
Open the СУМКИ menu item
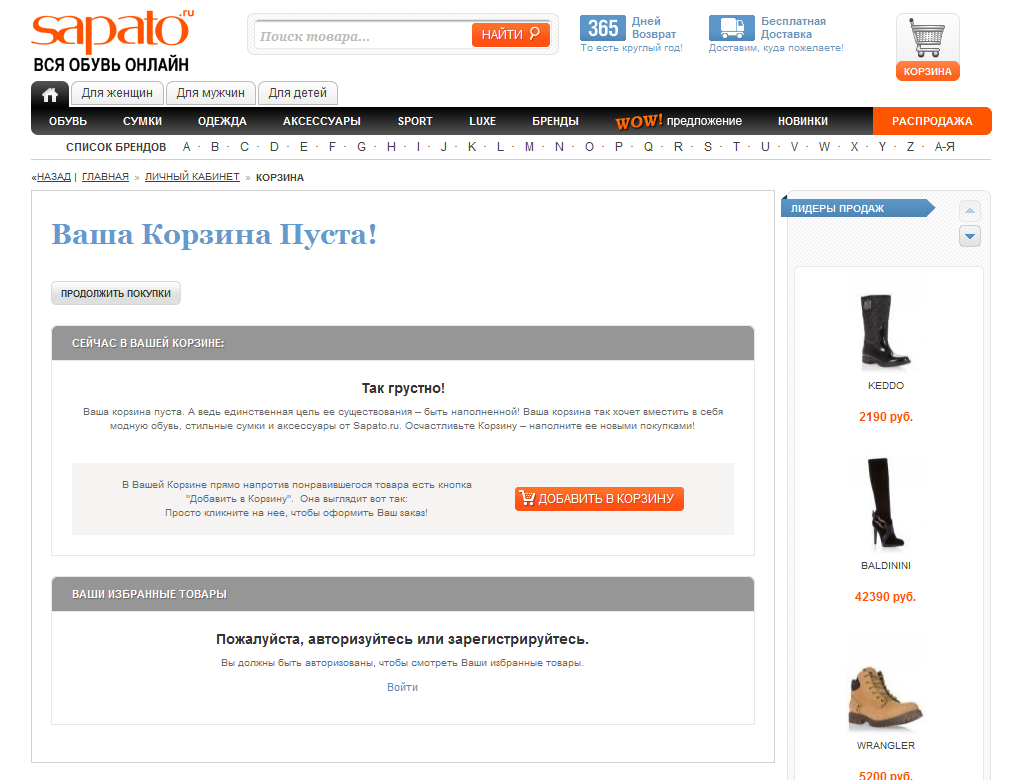point(142,121)
